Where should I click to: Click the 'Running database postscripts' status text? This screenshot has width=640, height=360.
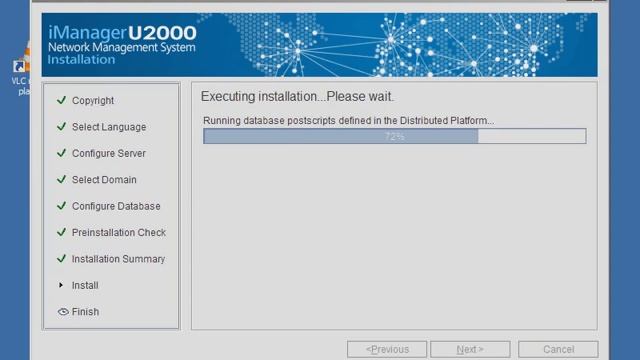(349, 121)
